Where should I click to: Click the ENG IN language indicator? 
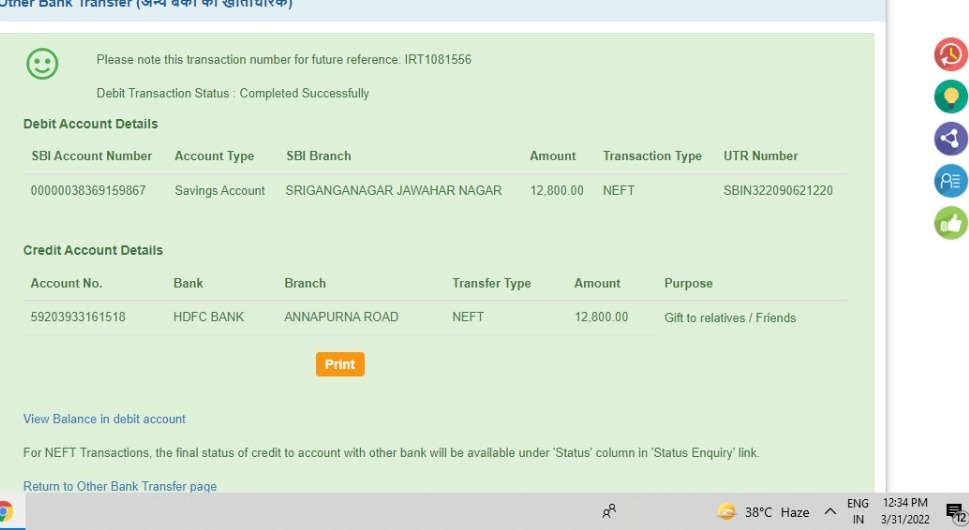(x=858, y=512)
